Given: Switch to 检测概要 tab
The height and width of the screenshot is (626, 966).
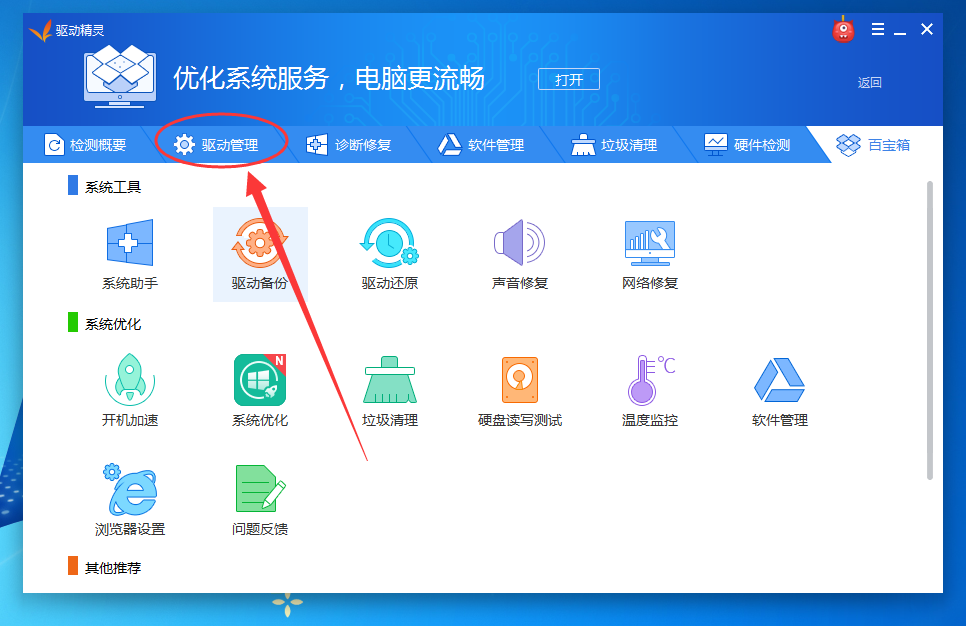Looking at the screenshot, I should [x=86, y=145].
